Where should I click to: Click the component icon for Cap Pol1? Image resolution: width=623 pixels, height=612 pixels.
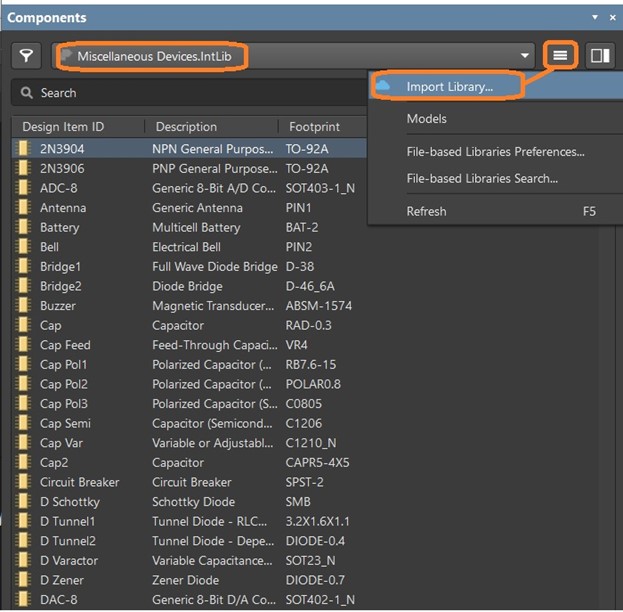point(23,364)
